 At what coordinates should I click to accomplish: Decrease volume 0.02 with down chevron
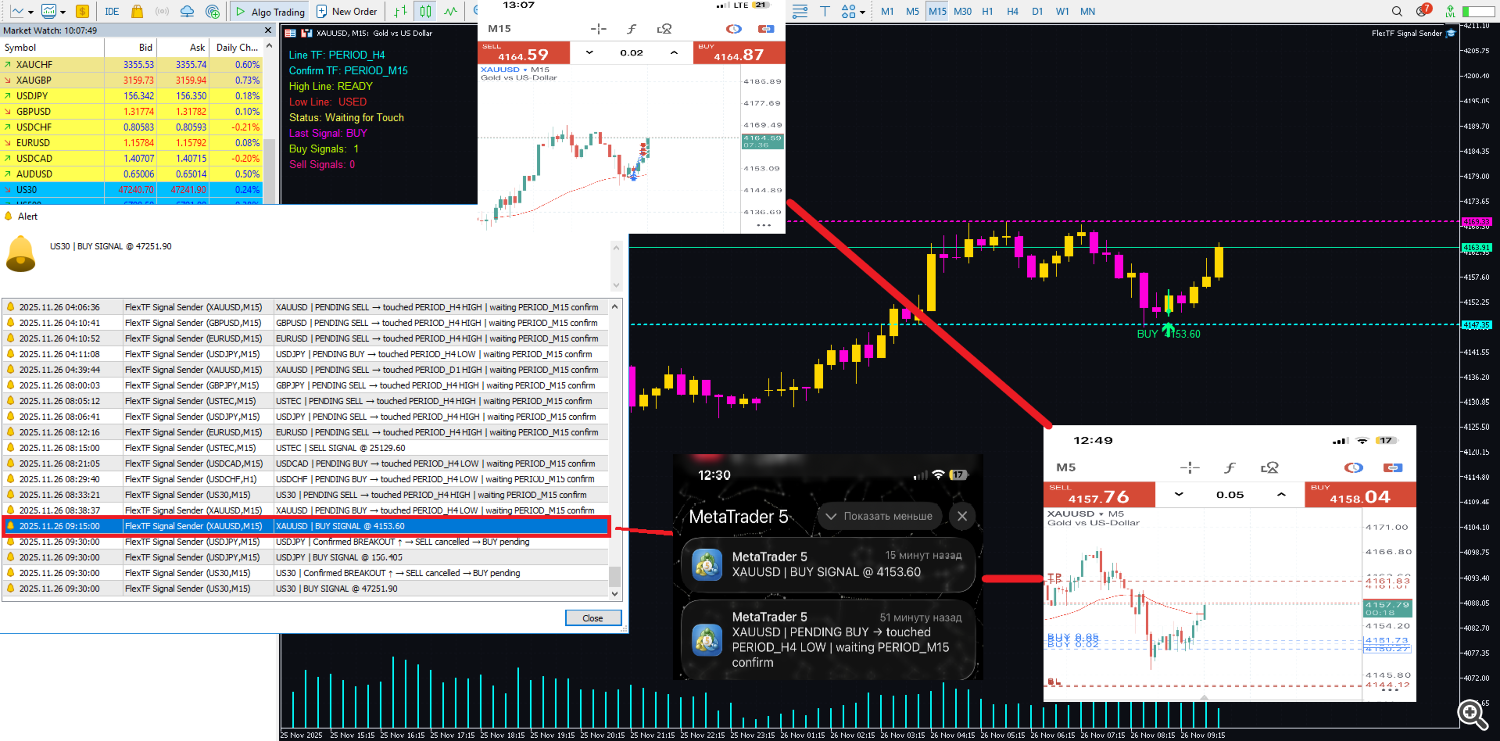589,53
